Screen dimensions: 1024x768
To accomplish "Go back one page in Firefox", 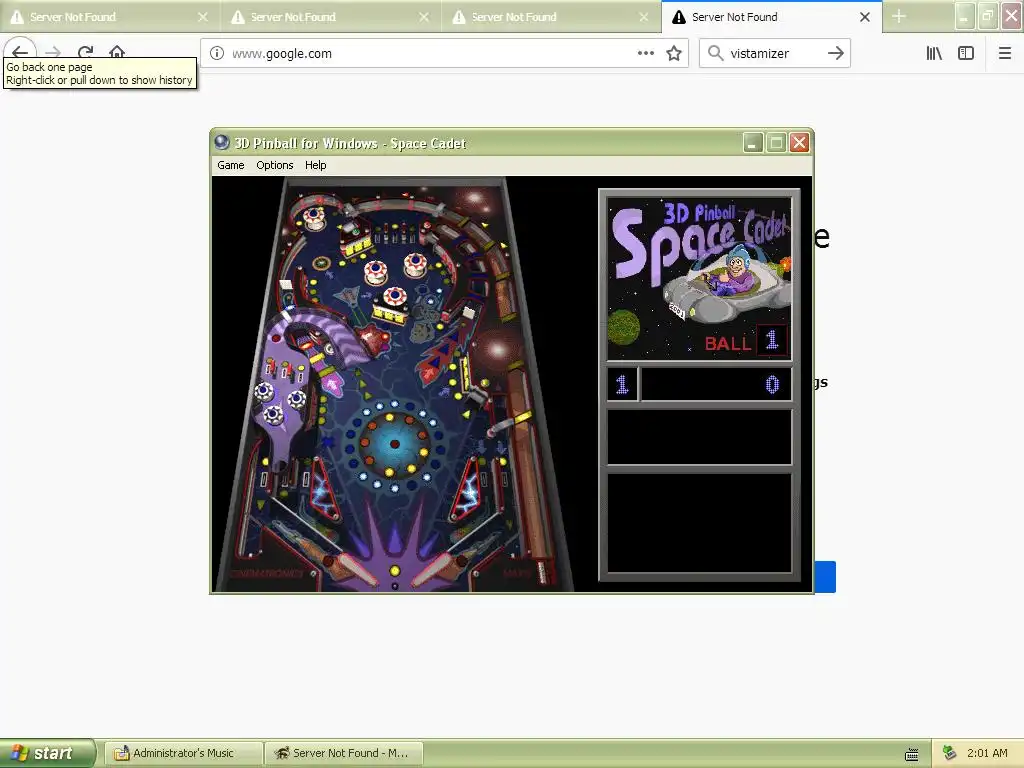I will [20, 52].
